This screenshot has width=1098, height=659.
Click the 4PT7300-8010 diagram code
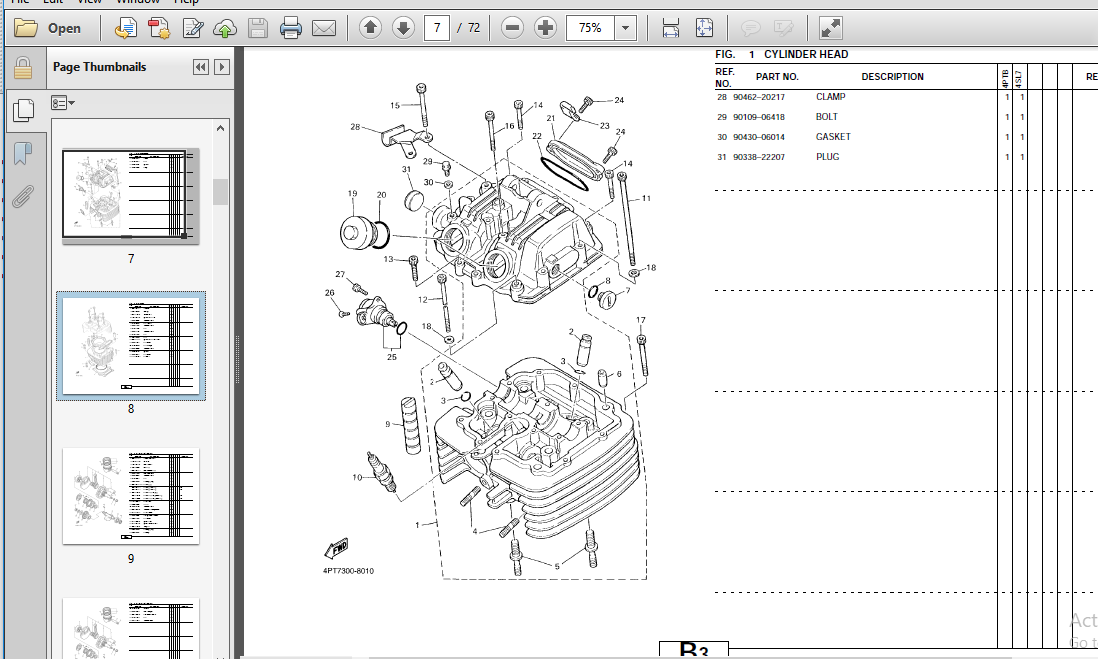tap(348, 571)
